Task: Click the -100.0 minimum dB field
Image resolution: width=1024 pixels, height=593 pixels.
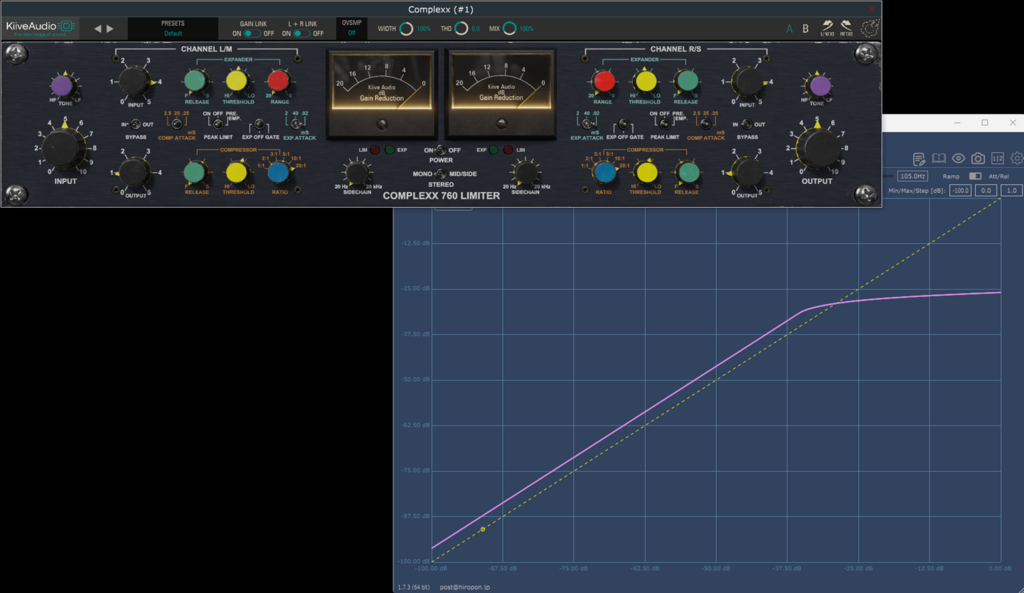Action: (x=960, y=191)
